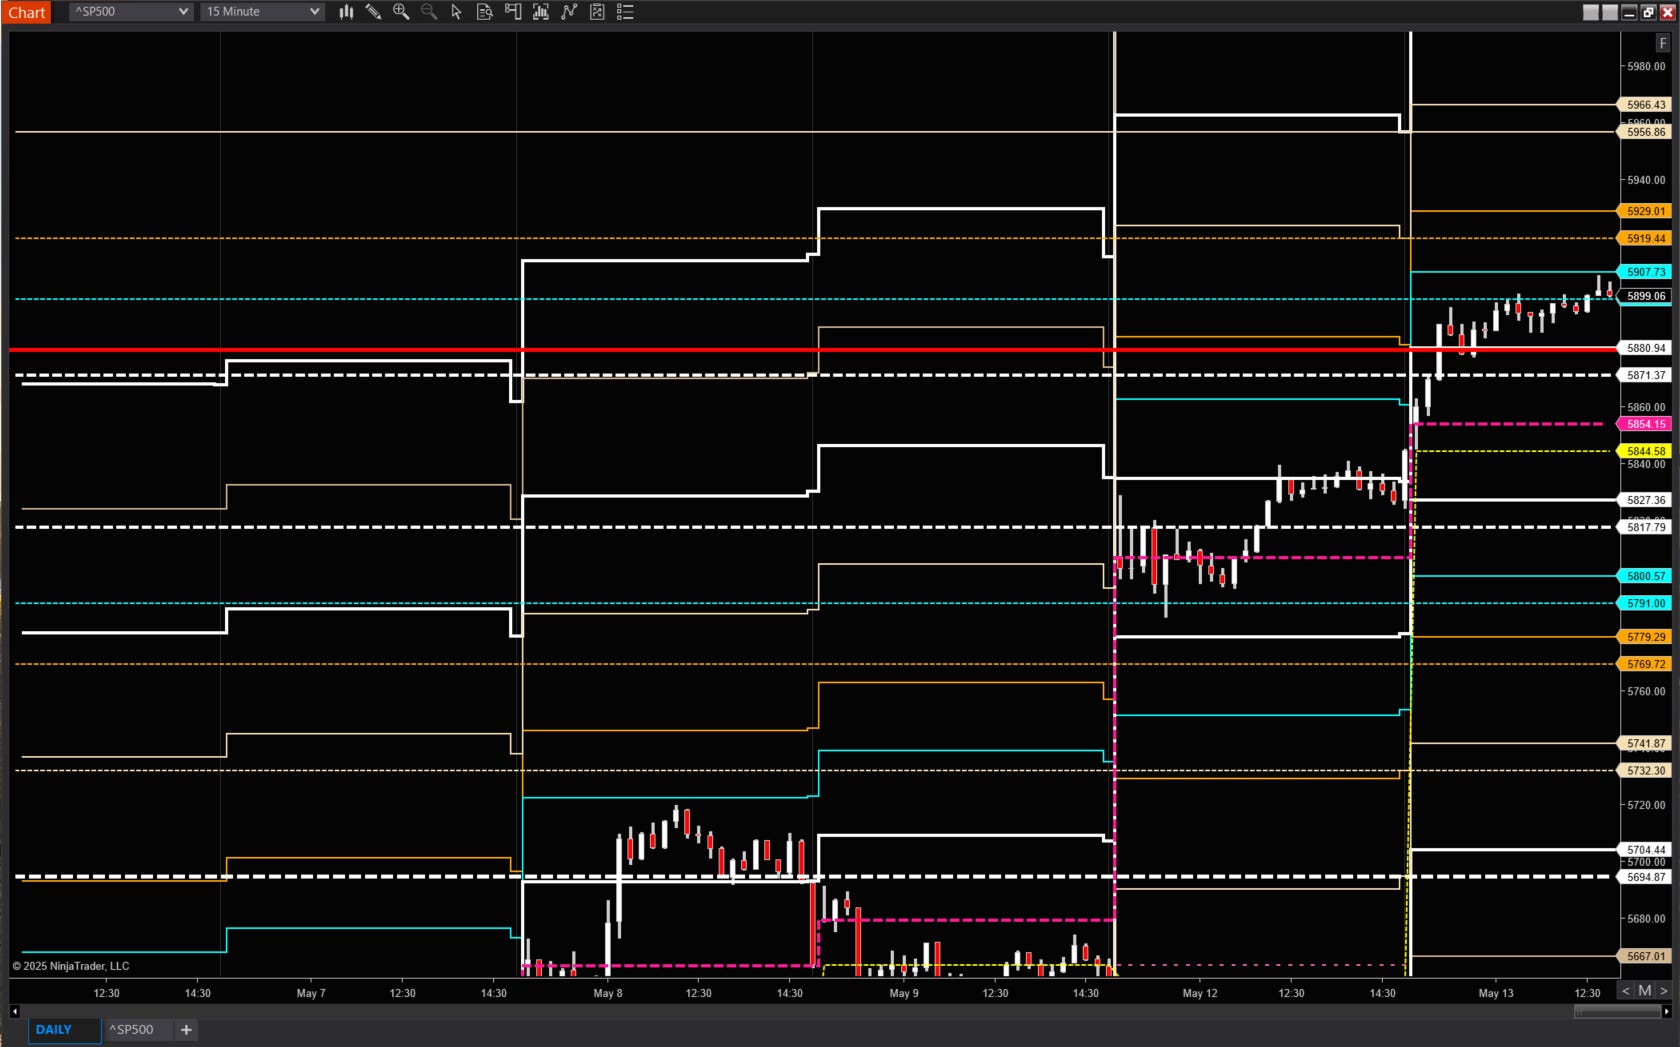This screenshot has height=1047, width=1680.
Task: Click the M button below the price axis
Action: (x=1645, y=990)
